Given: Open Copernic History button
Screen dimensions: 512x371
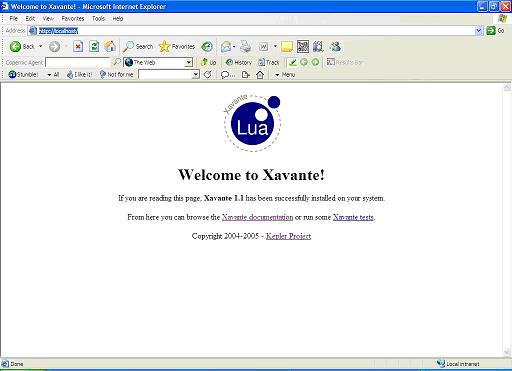Looking at the screenshot, I should 238,62.
